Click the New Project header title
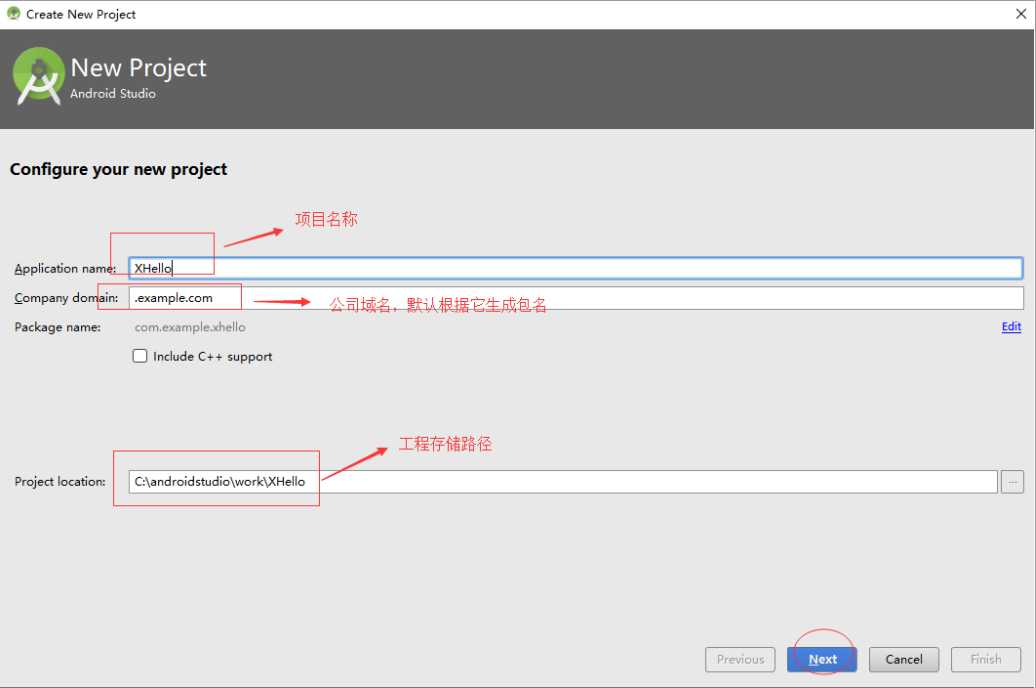This screenshot has width=1036, height=688. [138, 67]
